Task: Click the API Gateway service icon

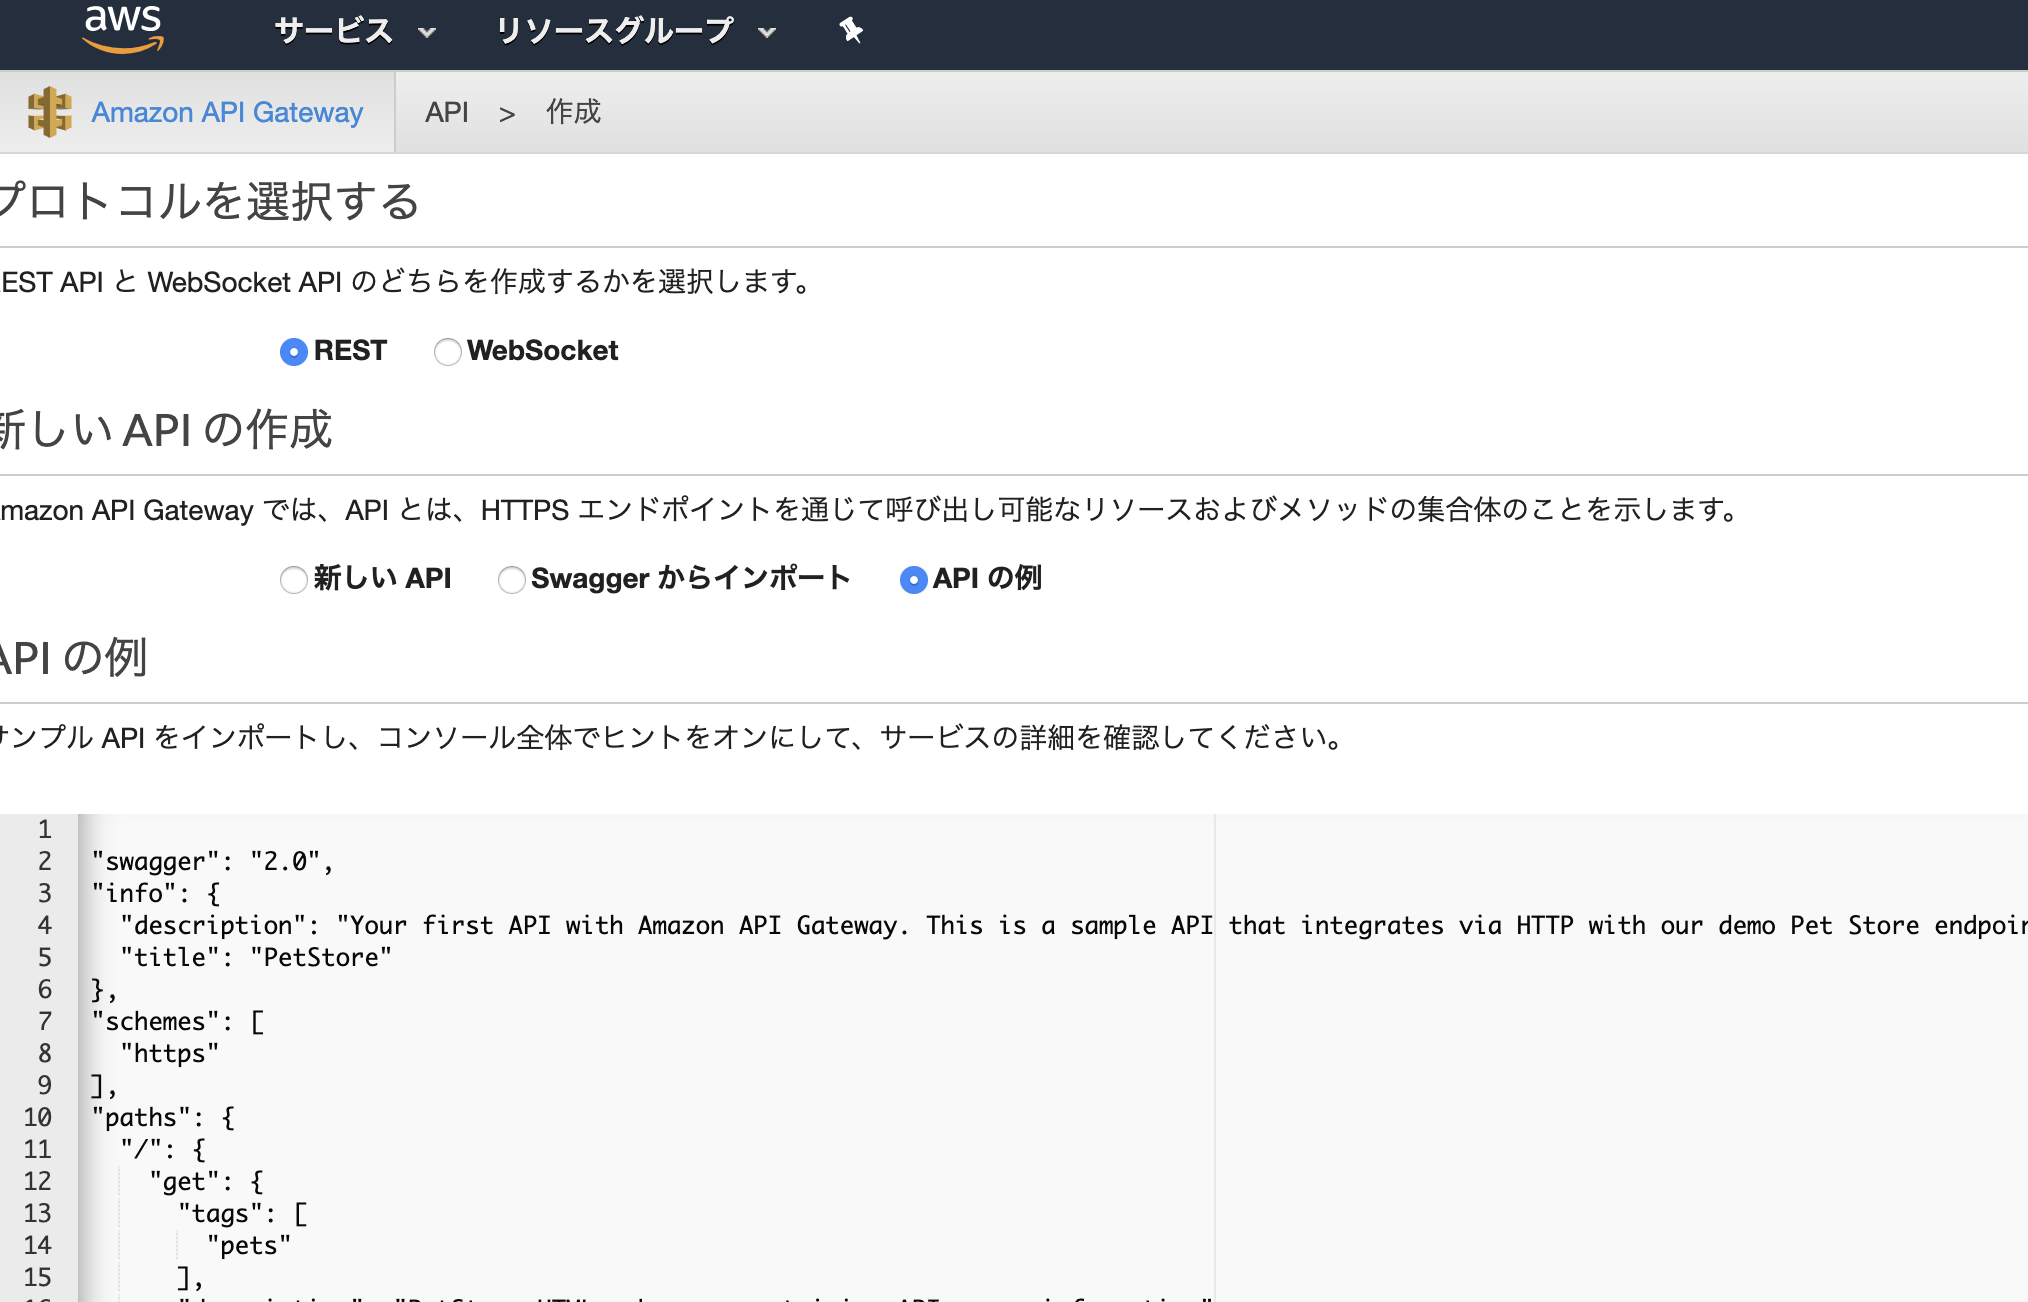Action: 49,112
